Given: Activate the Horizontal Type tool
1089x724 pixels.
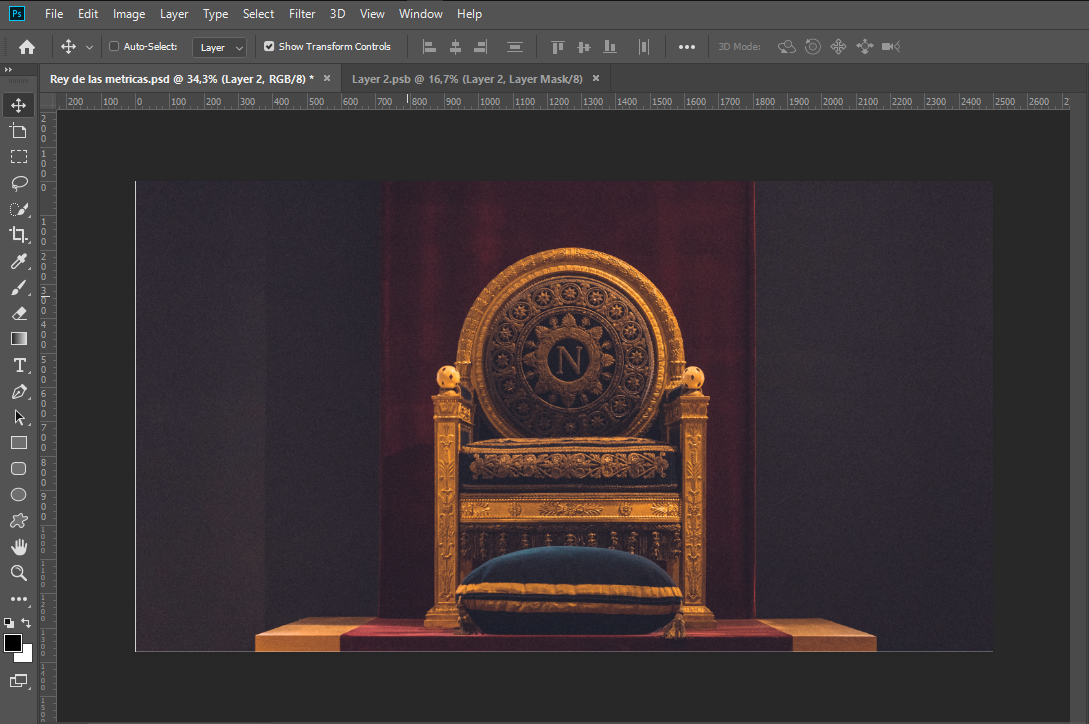Looking at the screenshot, I should (x=19, y=365).
